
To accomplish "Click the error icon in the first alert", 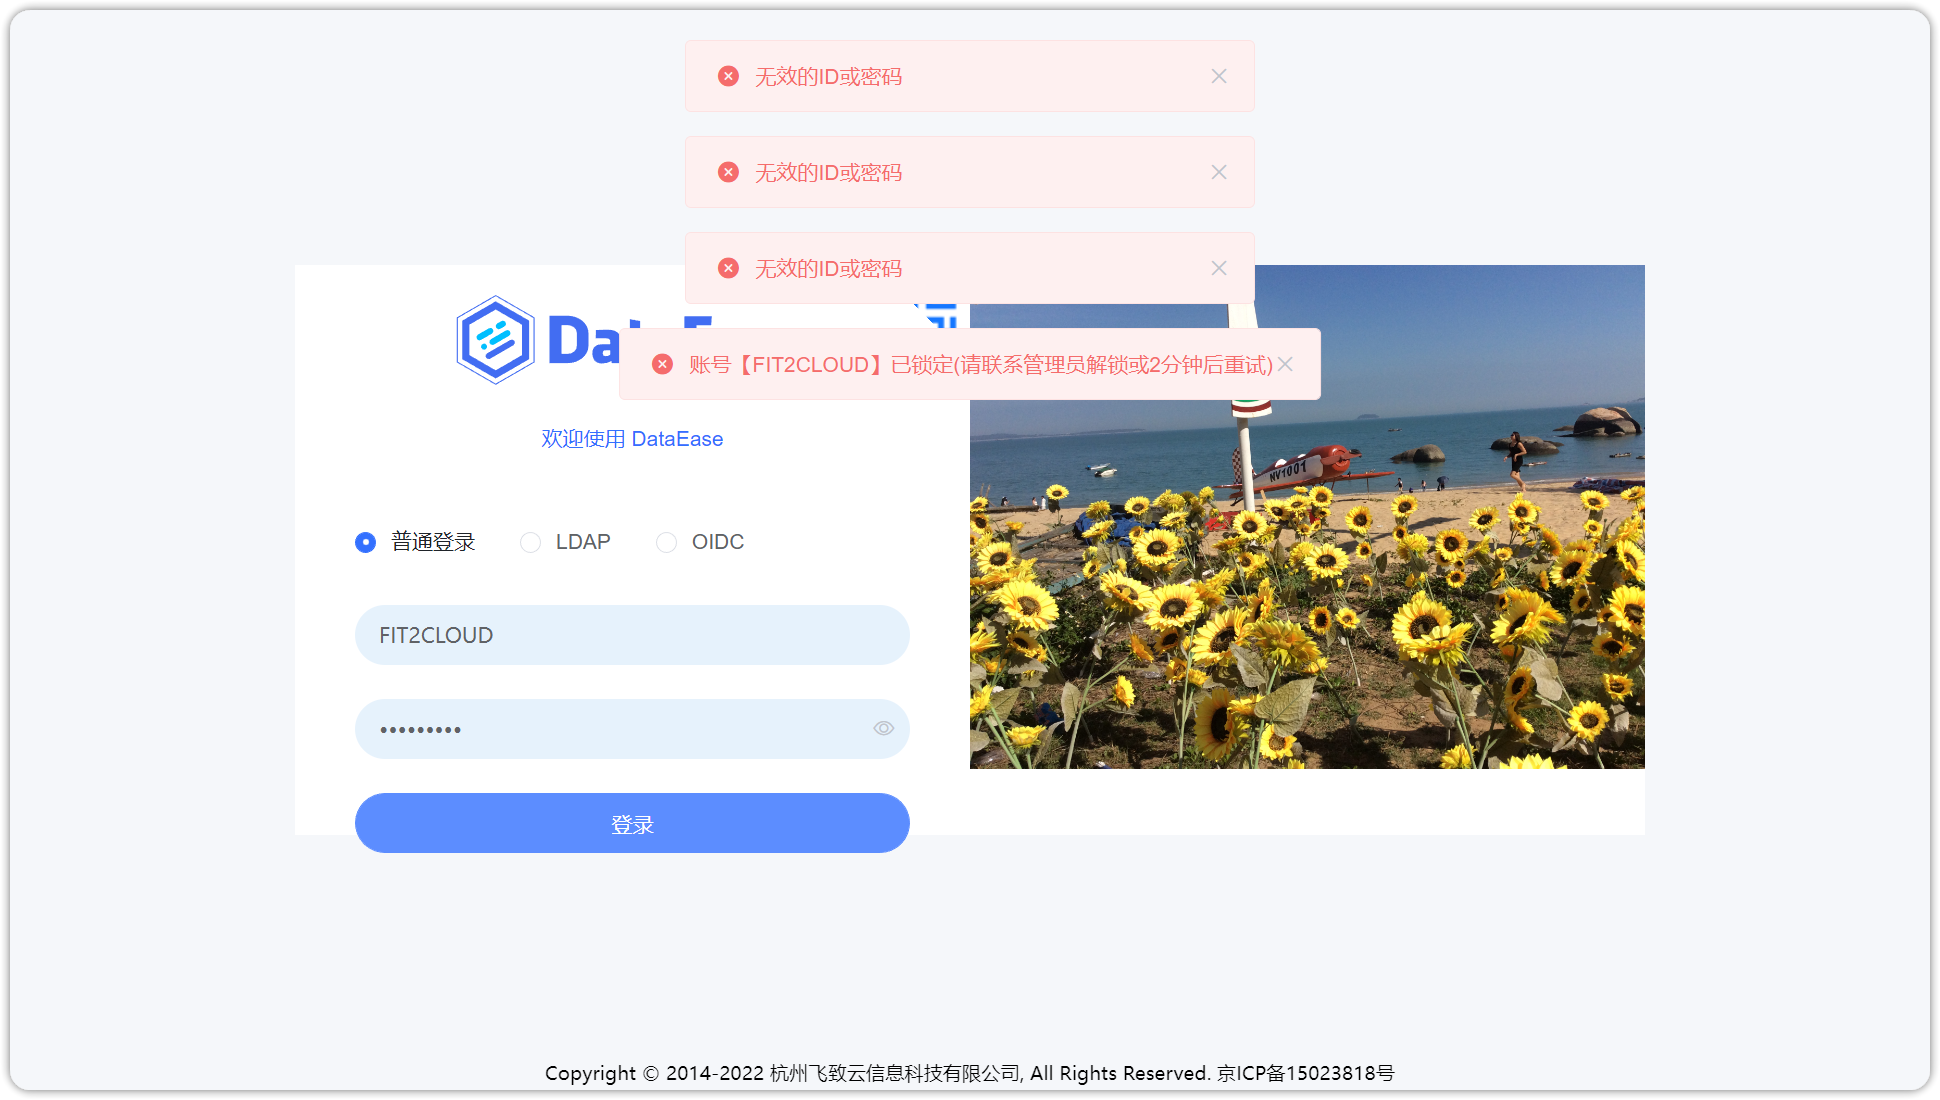I will 727,76.
